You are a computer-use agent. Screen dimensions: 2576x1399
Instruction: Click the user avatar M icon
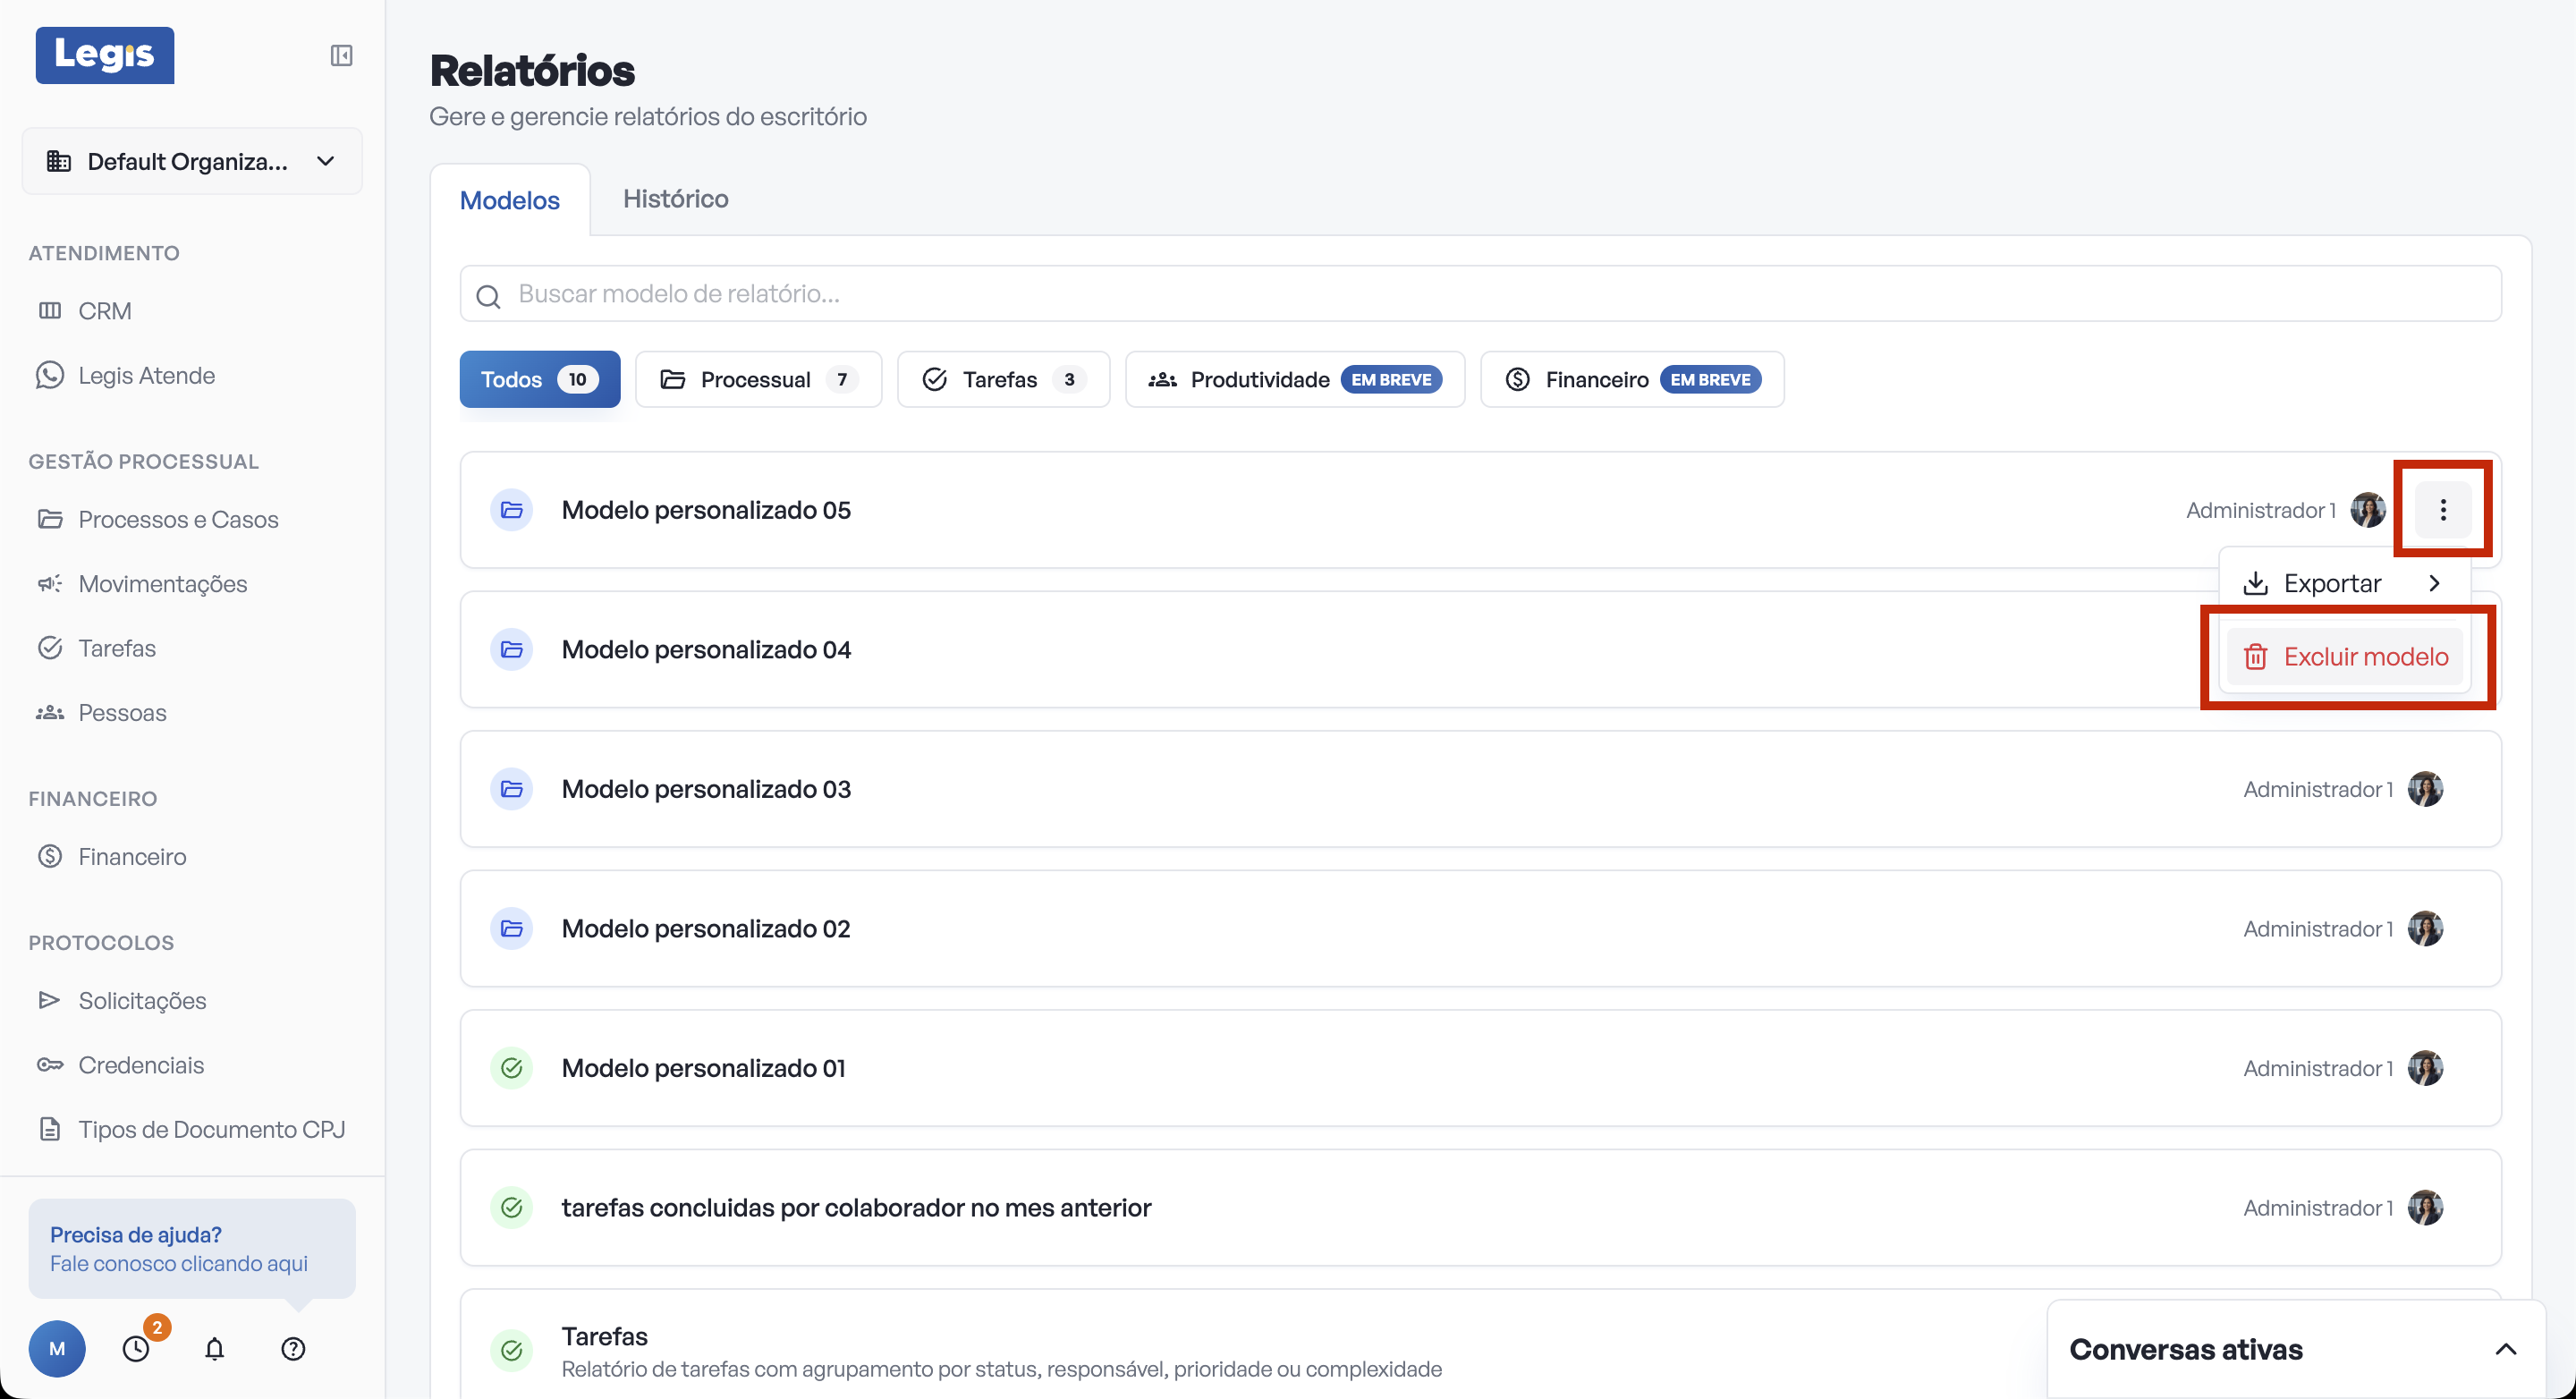[x=57, y=1349]
